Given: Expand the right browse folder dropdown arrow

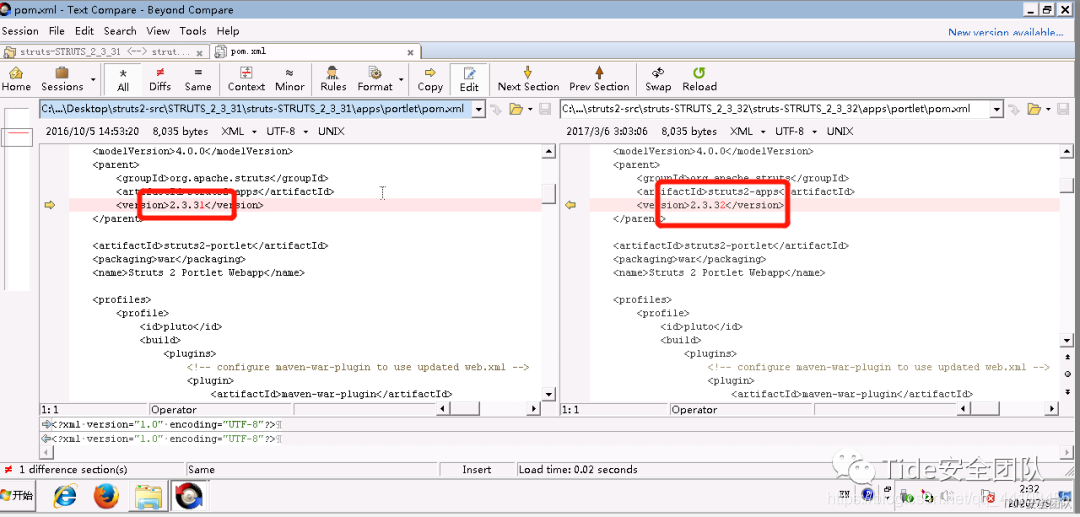Looking at the screenshot, I should pos(1048,109).
